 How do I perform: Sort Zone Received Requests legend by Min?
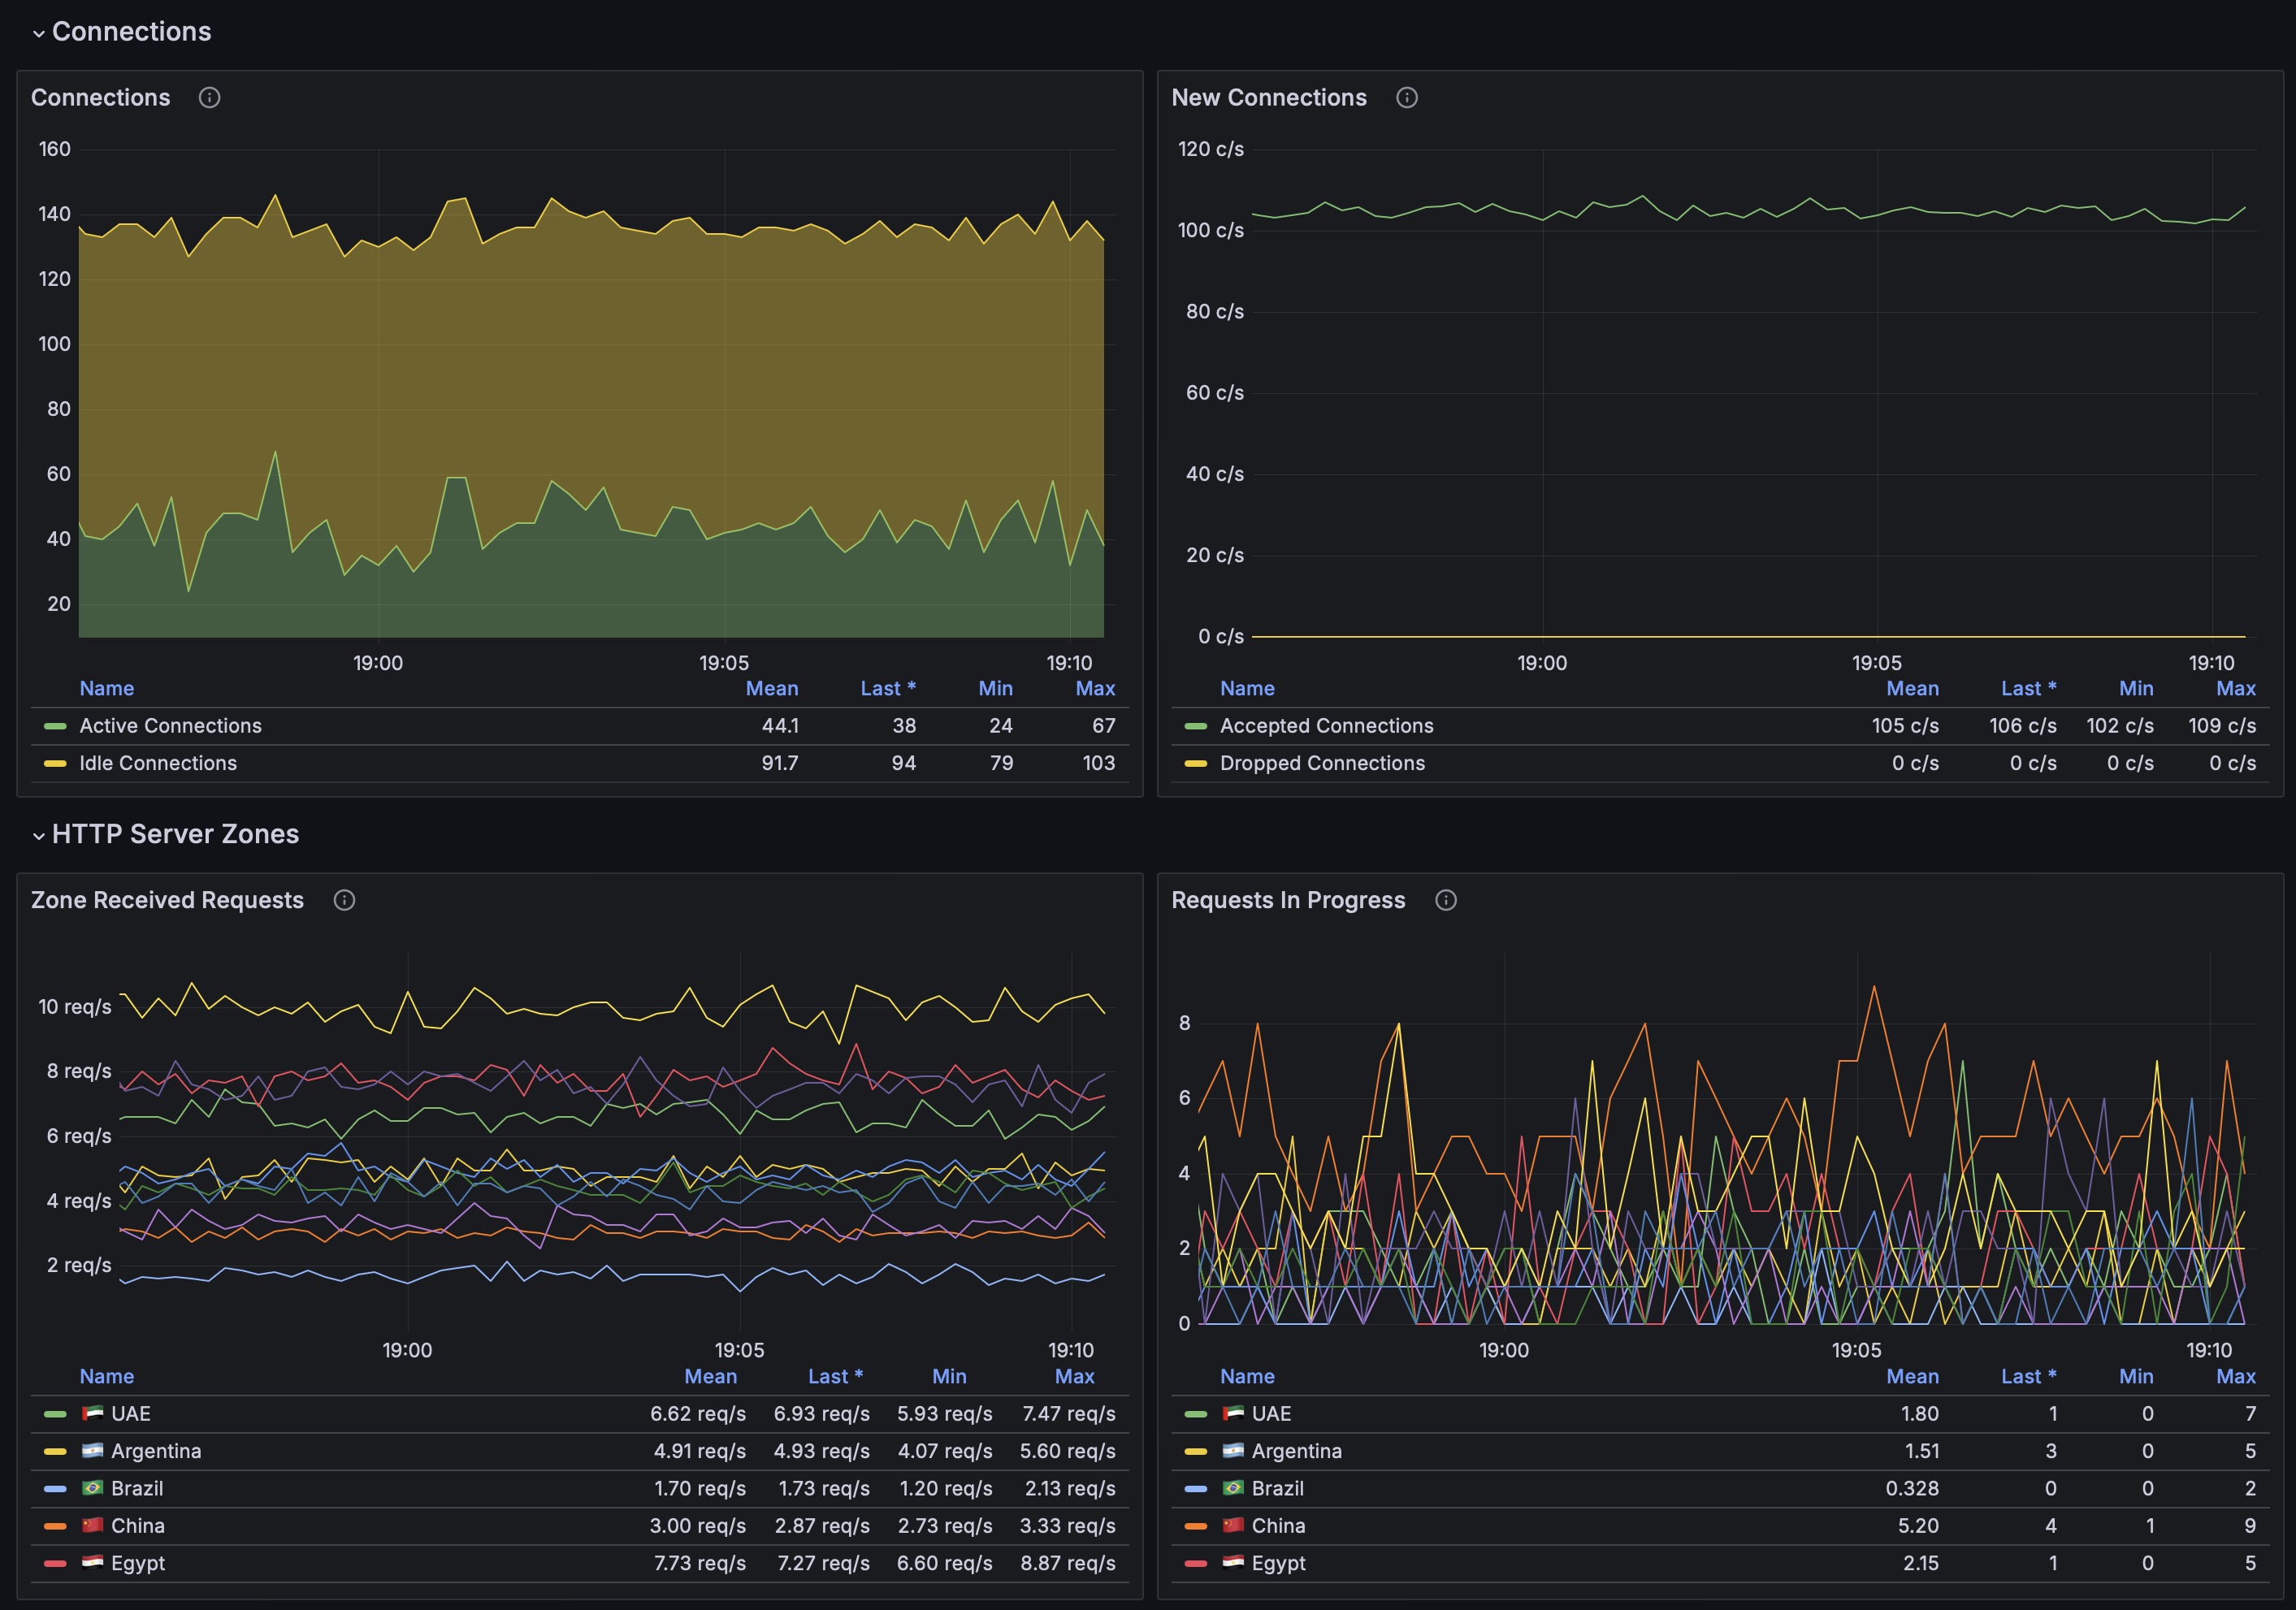[948, 1376]
